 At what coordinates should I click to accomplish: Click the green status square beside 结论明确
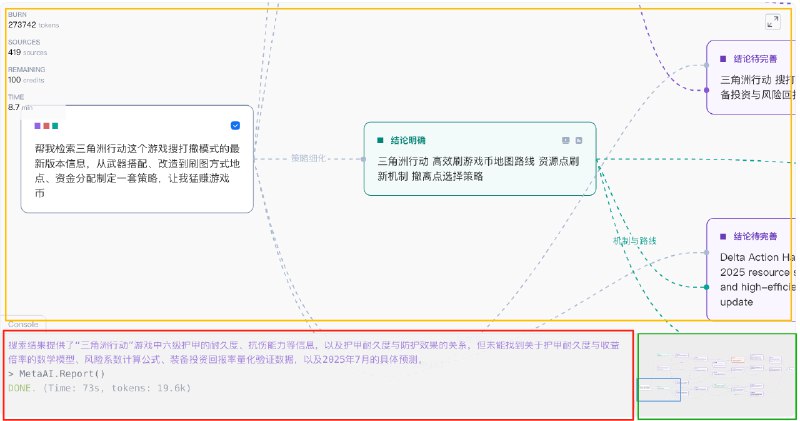pos(380,140)
